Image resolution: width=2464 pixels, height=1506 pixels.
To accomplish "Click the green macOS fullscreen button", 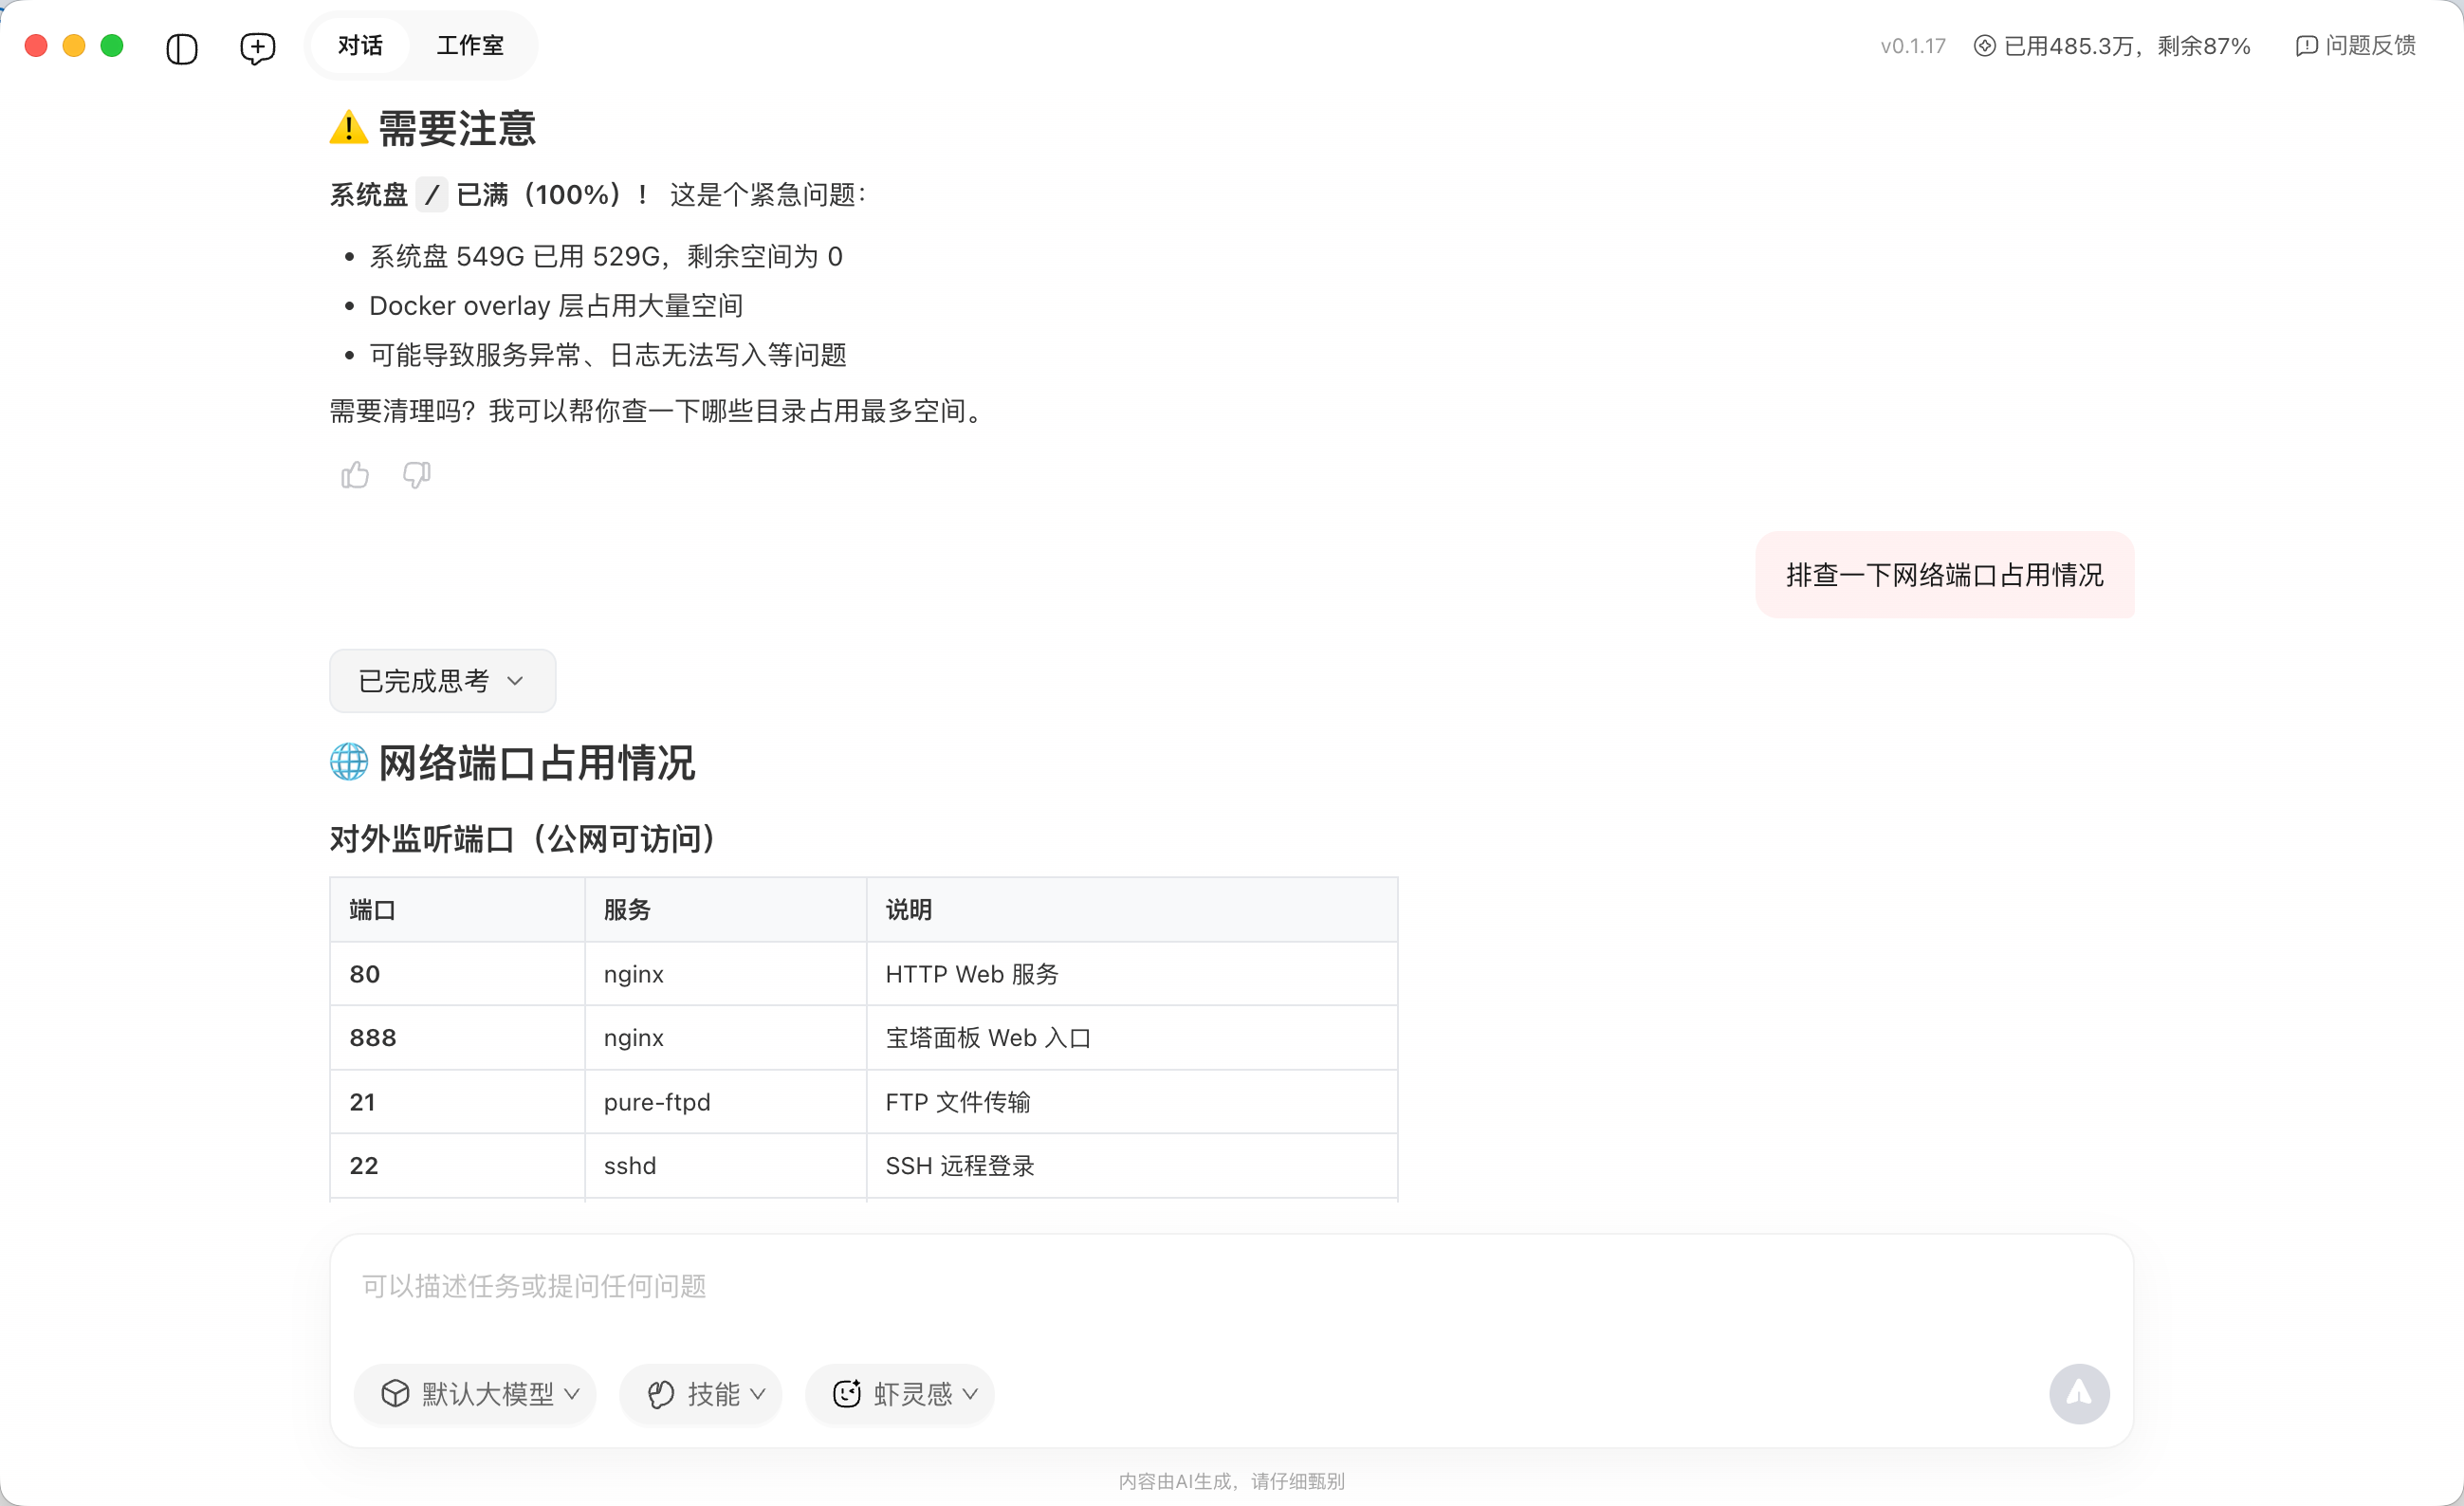I will coord(112,46).
